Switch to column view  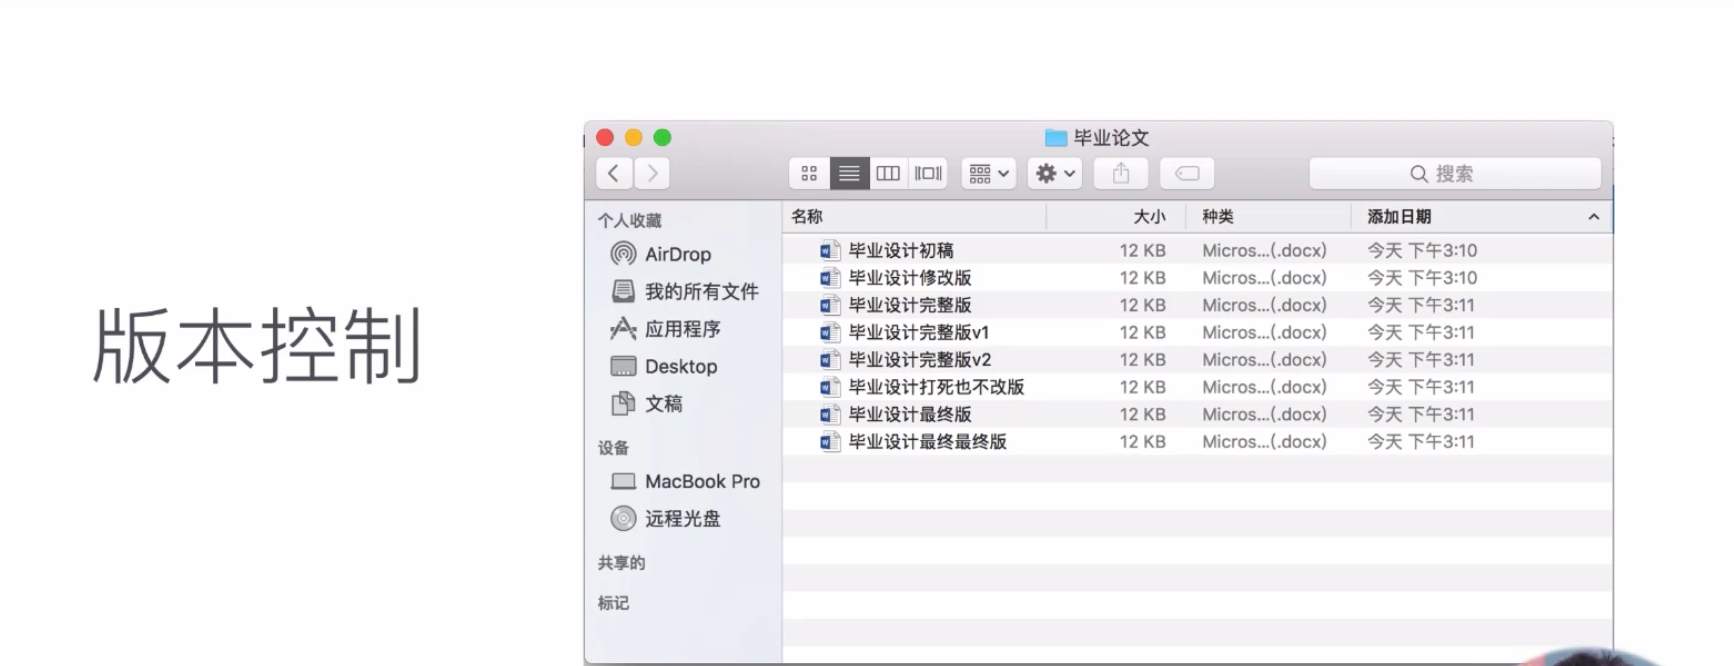click(888, 173)
